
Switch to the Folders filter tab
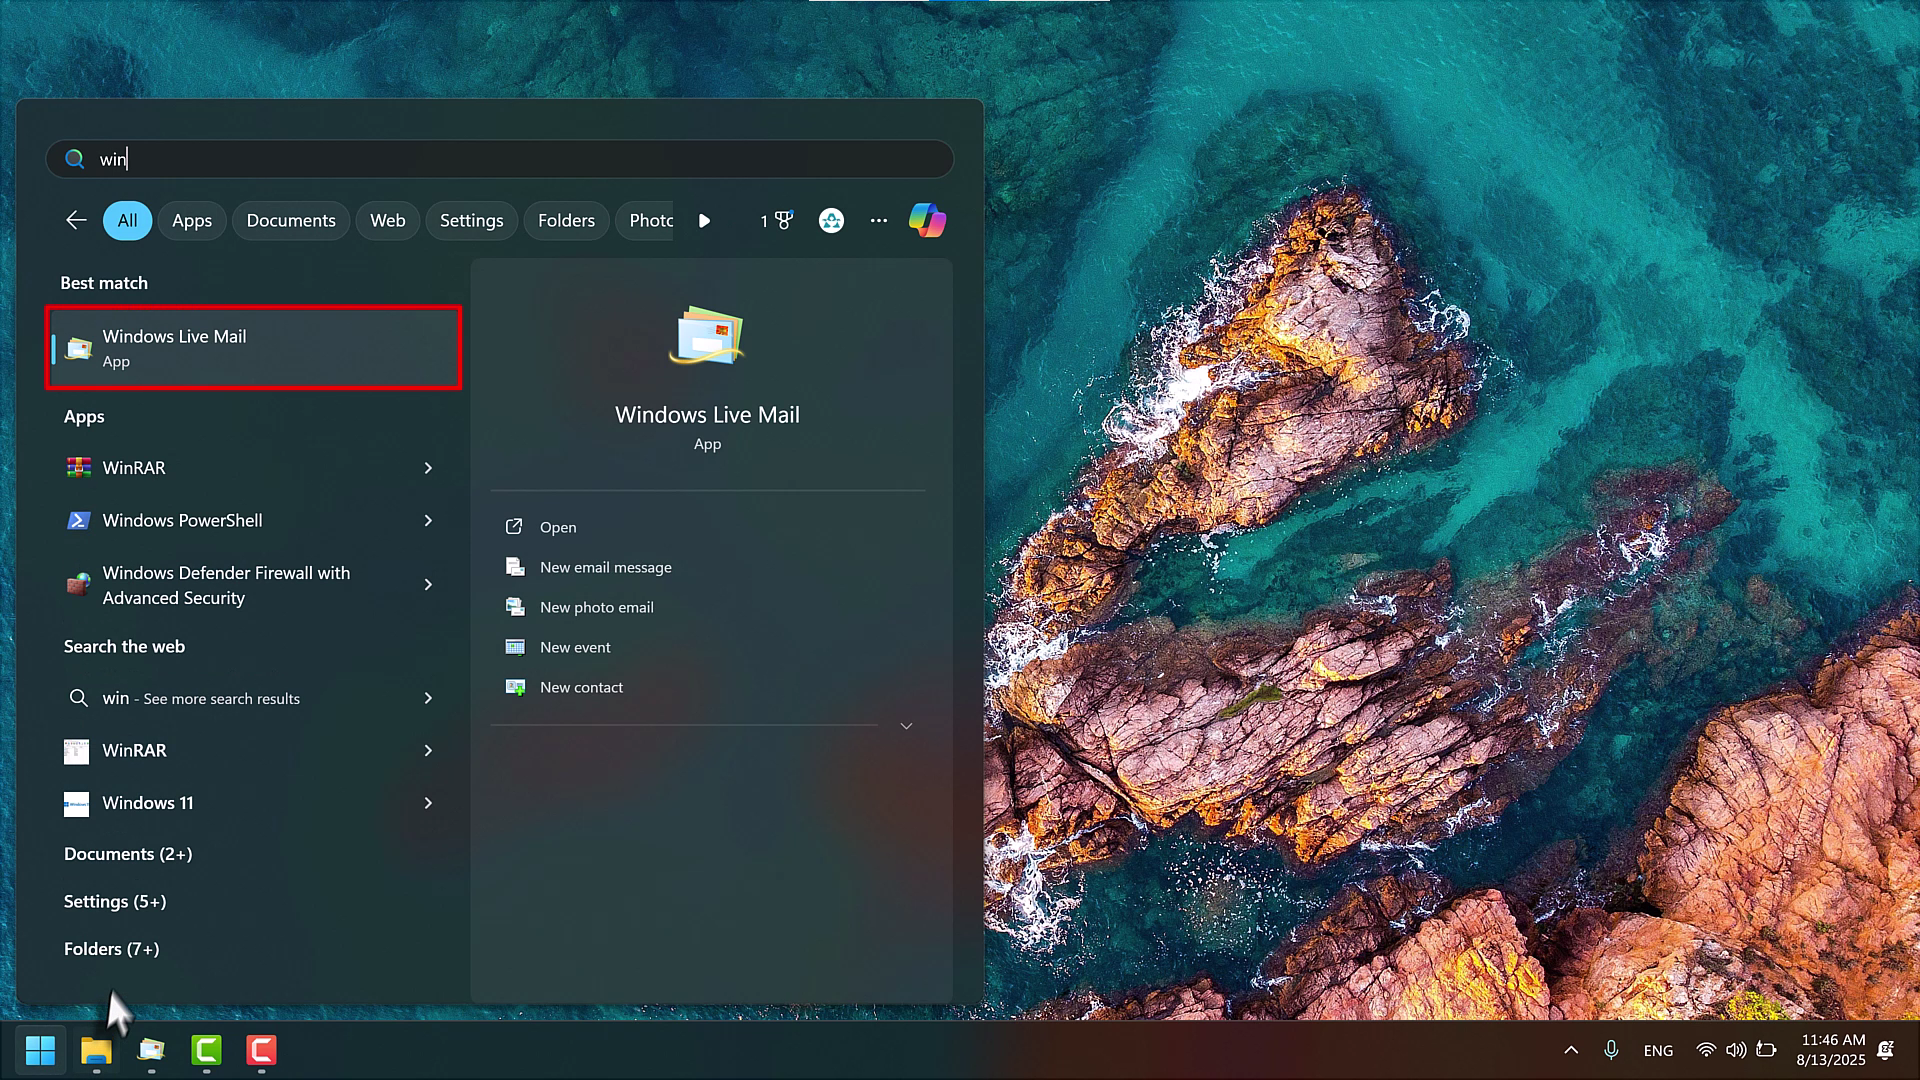(566, 220)
